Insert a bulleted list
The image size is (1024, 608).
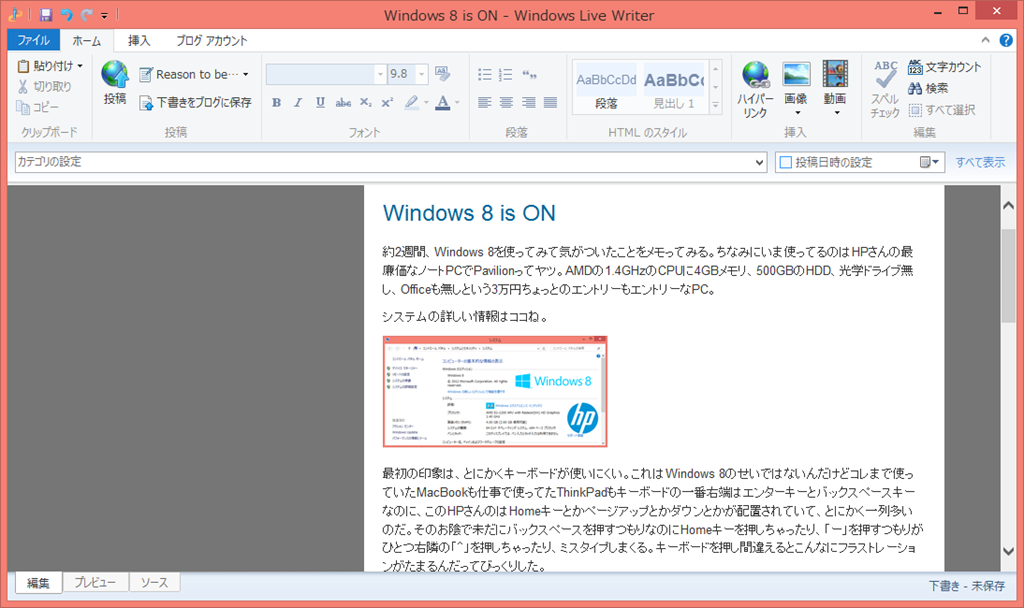tap(485, 74)
